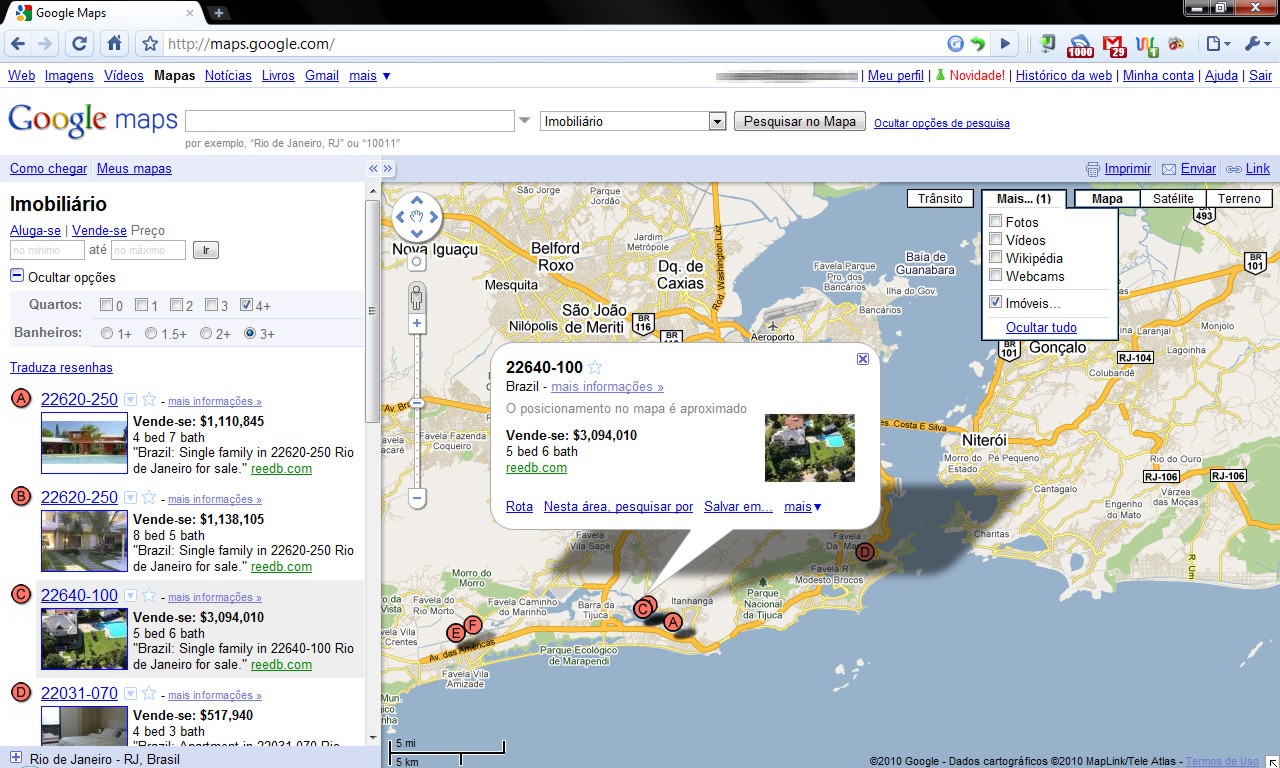Click the zoom slider handle on the map
This screenshot has width=1280, height=768.
coord(417,403)
